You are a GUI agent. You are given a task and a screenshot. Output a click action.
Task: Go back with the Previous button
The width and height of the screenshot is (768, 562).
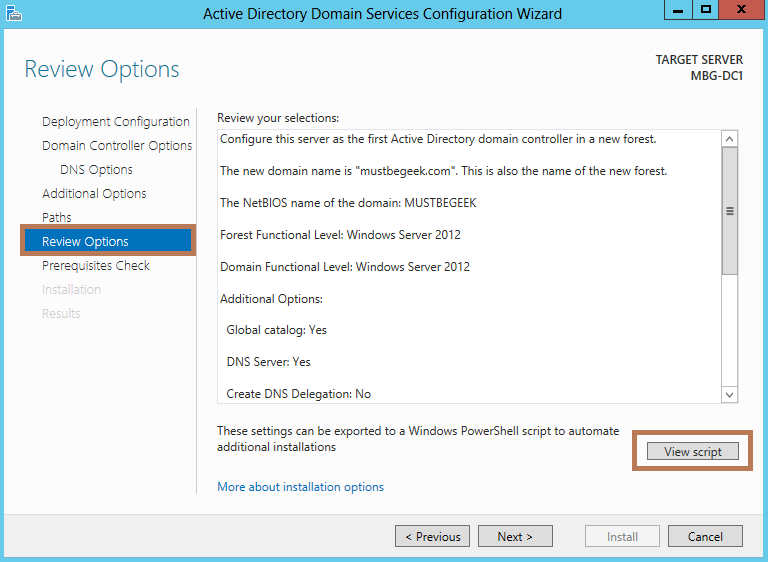pyautogui.click(x=433, y=537)
